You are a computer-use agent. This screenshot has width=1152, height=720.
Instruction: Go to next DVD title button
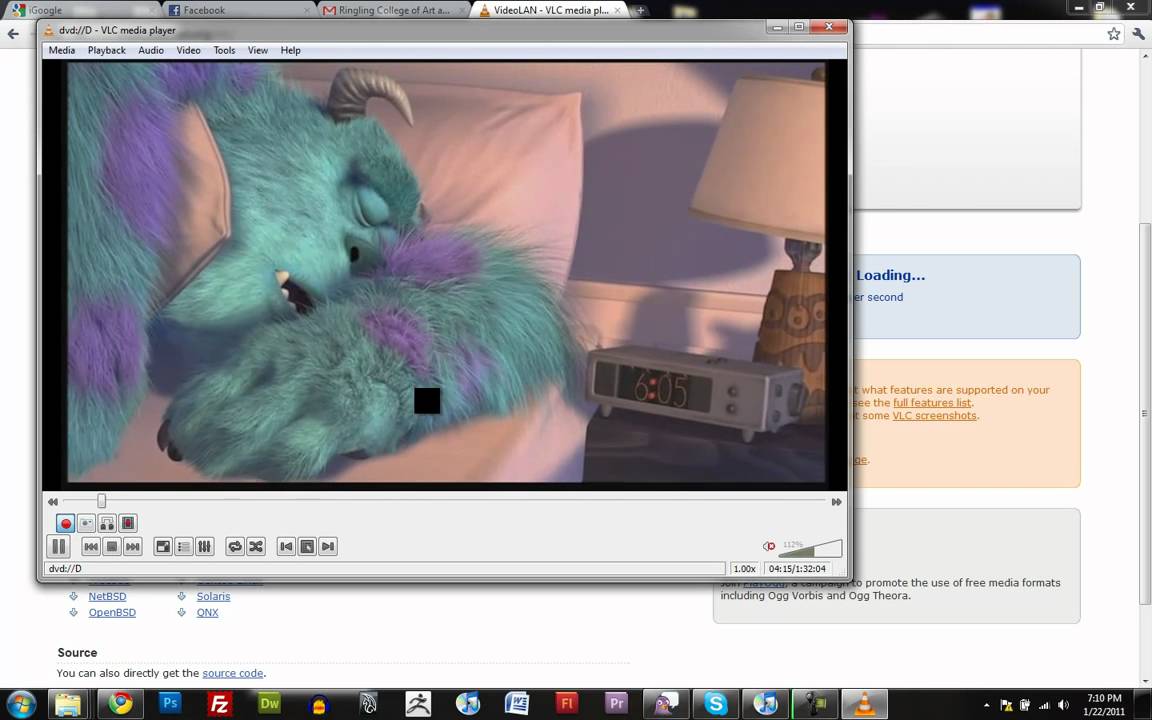pyautogui.click(x=328, y=546)
